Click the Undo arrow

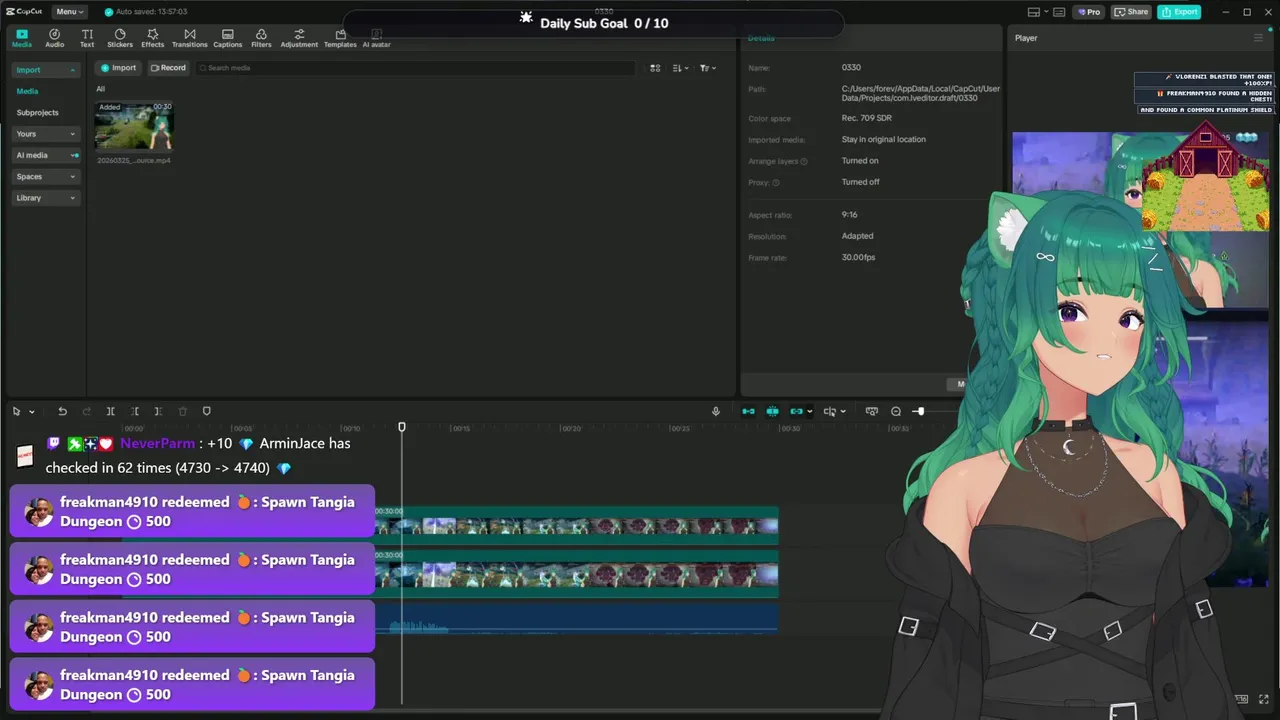pos(62,411)
